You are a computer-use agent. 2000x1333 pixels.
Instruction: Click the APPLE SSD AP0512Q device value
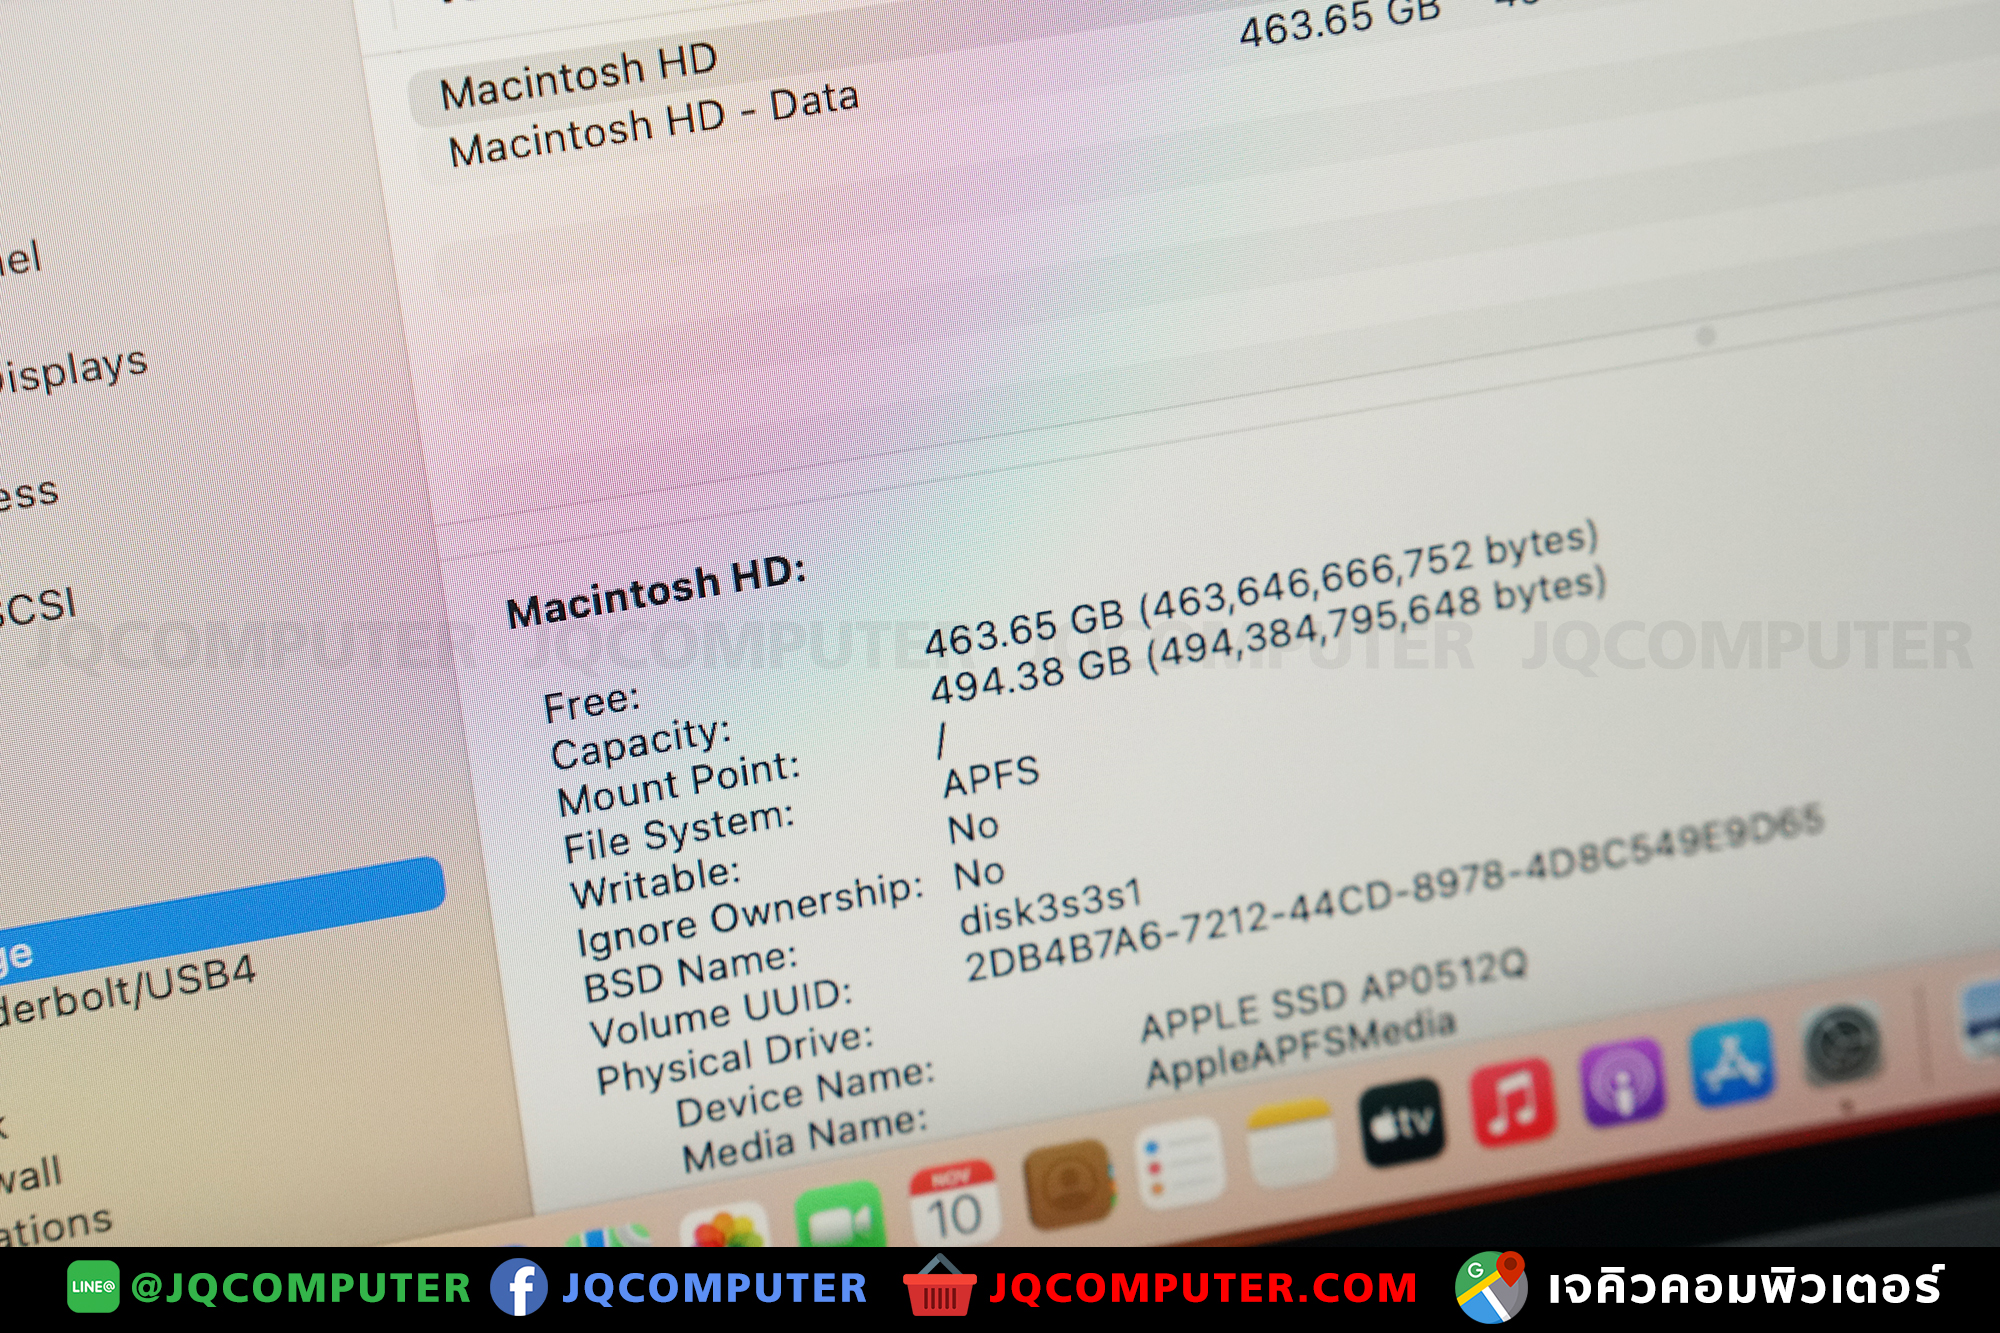[x=1334, y=995]
